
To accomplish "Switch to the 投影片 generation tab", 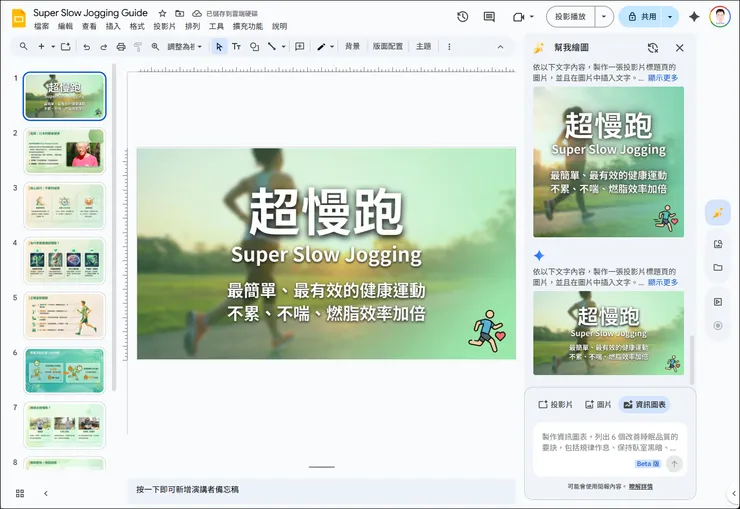I will click(555, 404).
